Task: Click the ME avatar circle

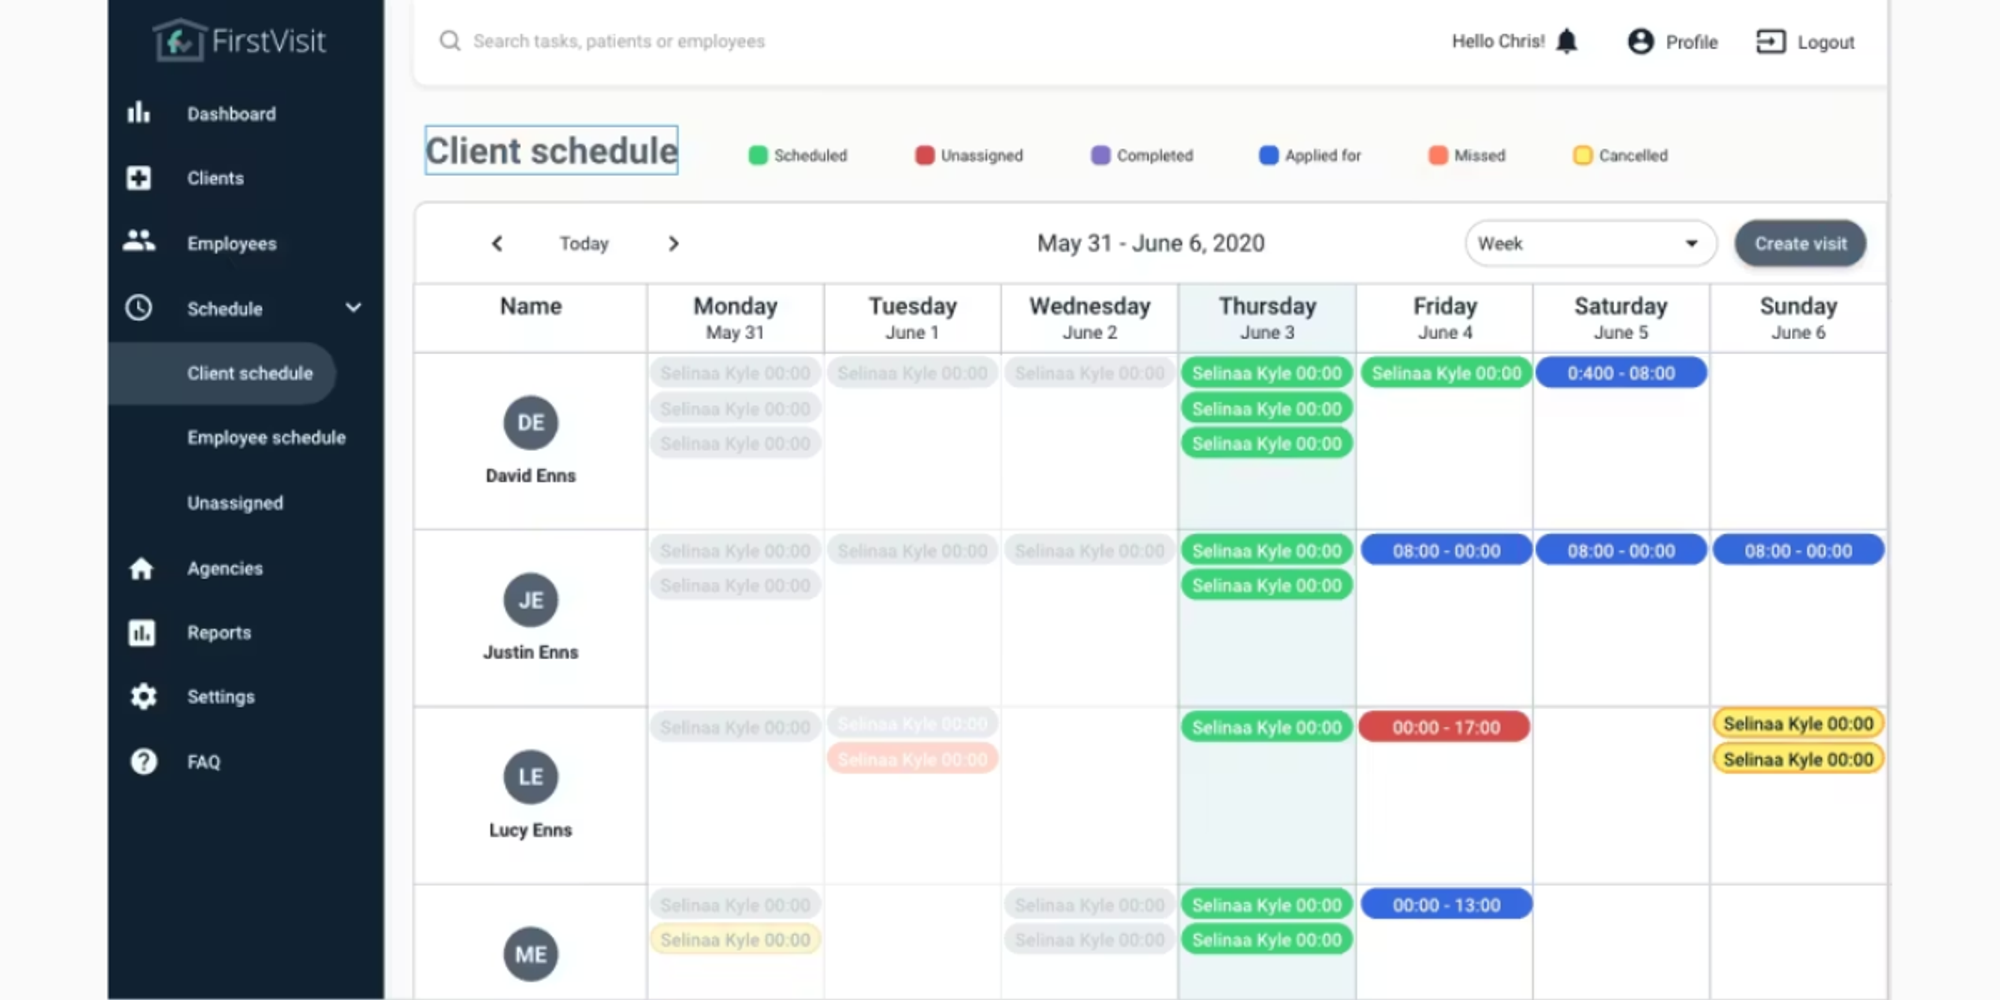Action: pyautogui.click(x=531, y=954)
